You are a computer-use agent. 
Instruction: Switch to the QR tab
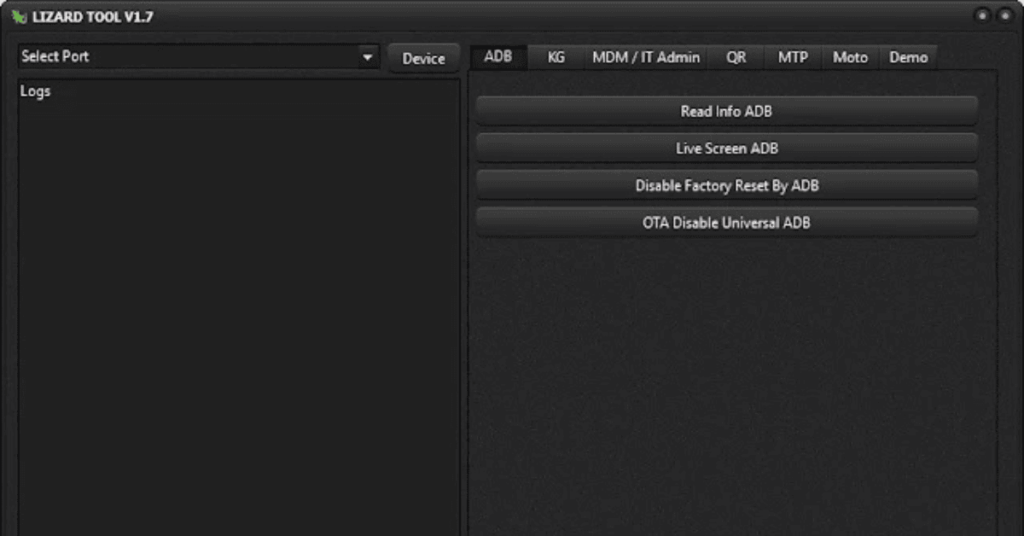736,57
